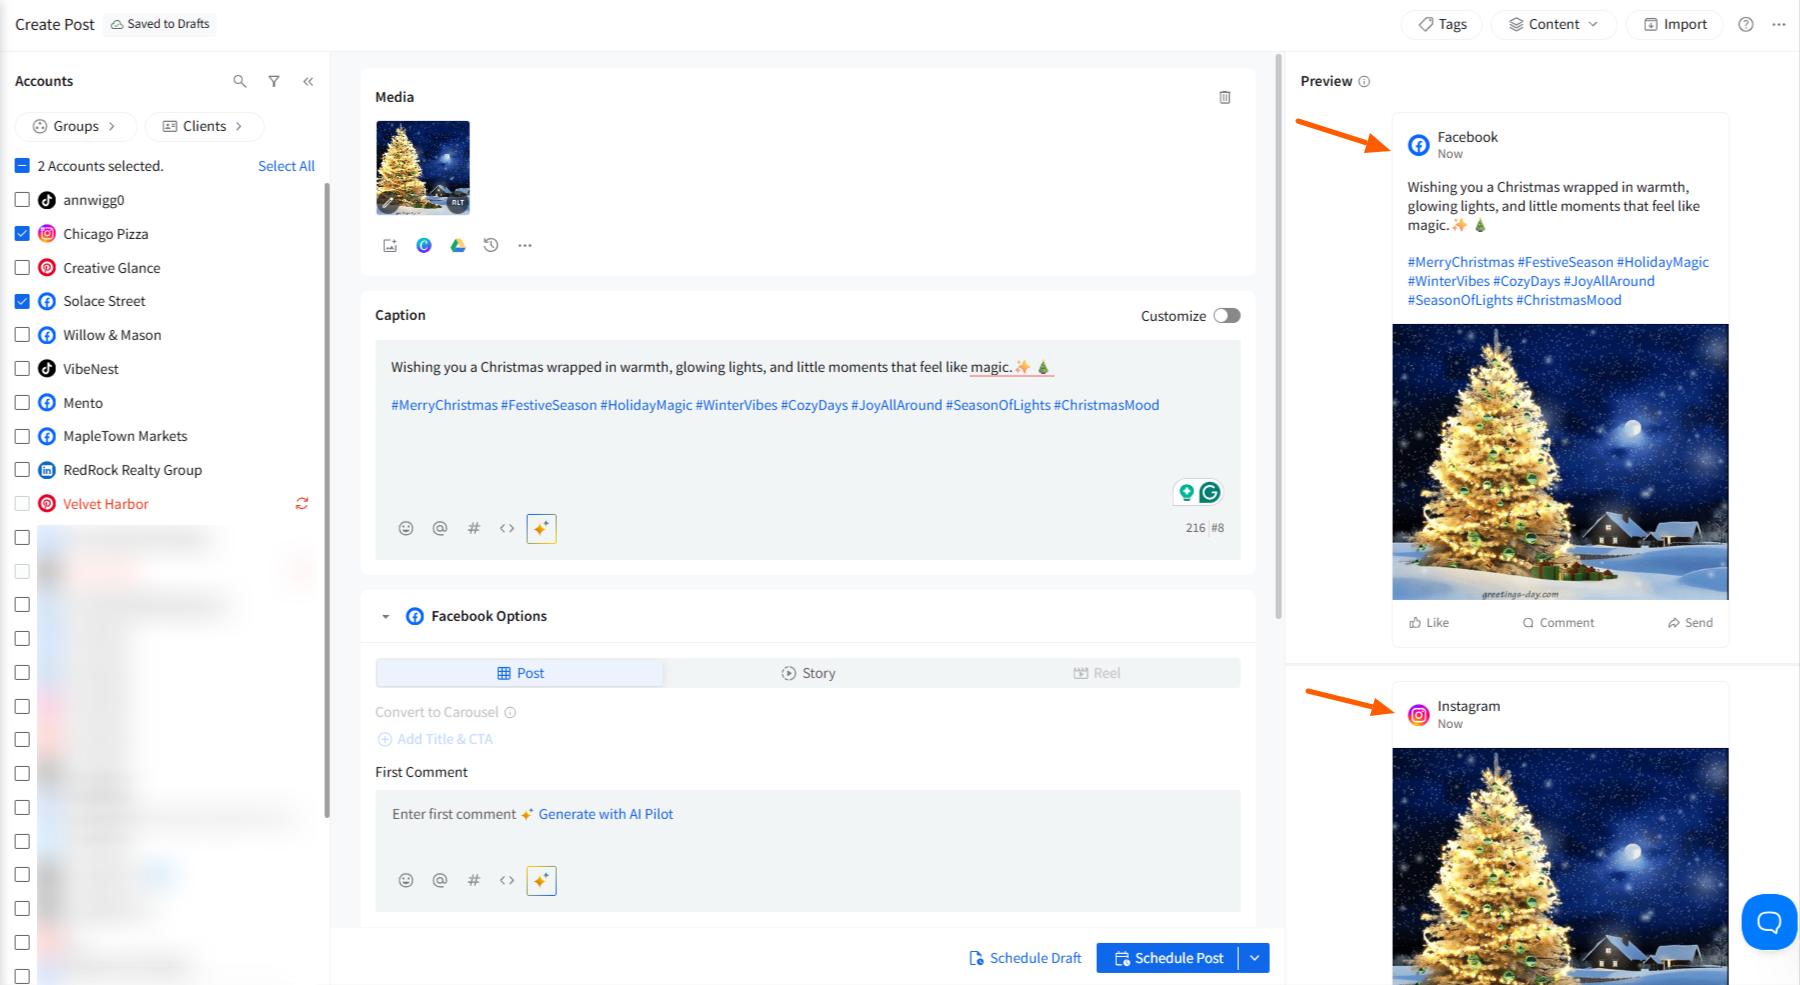The image size is (1800, 985).
Task: Click Generate with AI Pilot link
Action: [606, 814]
